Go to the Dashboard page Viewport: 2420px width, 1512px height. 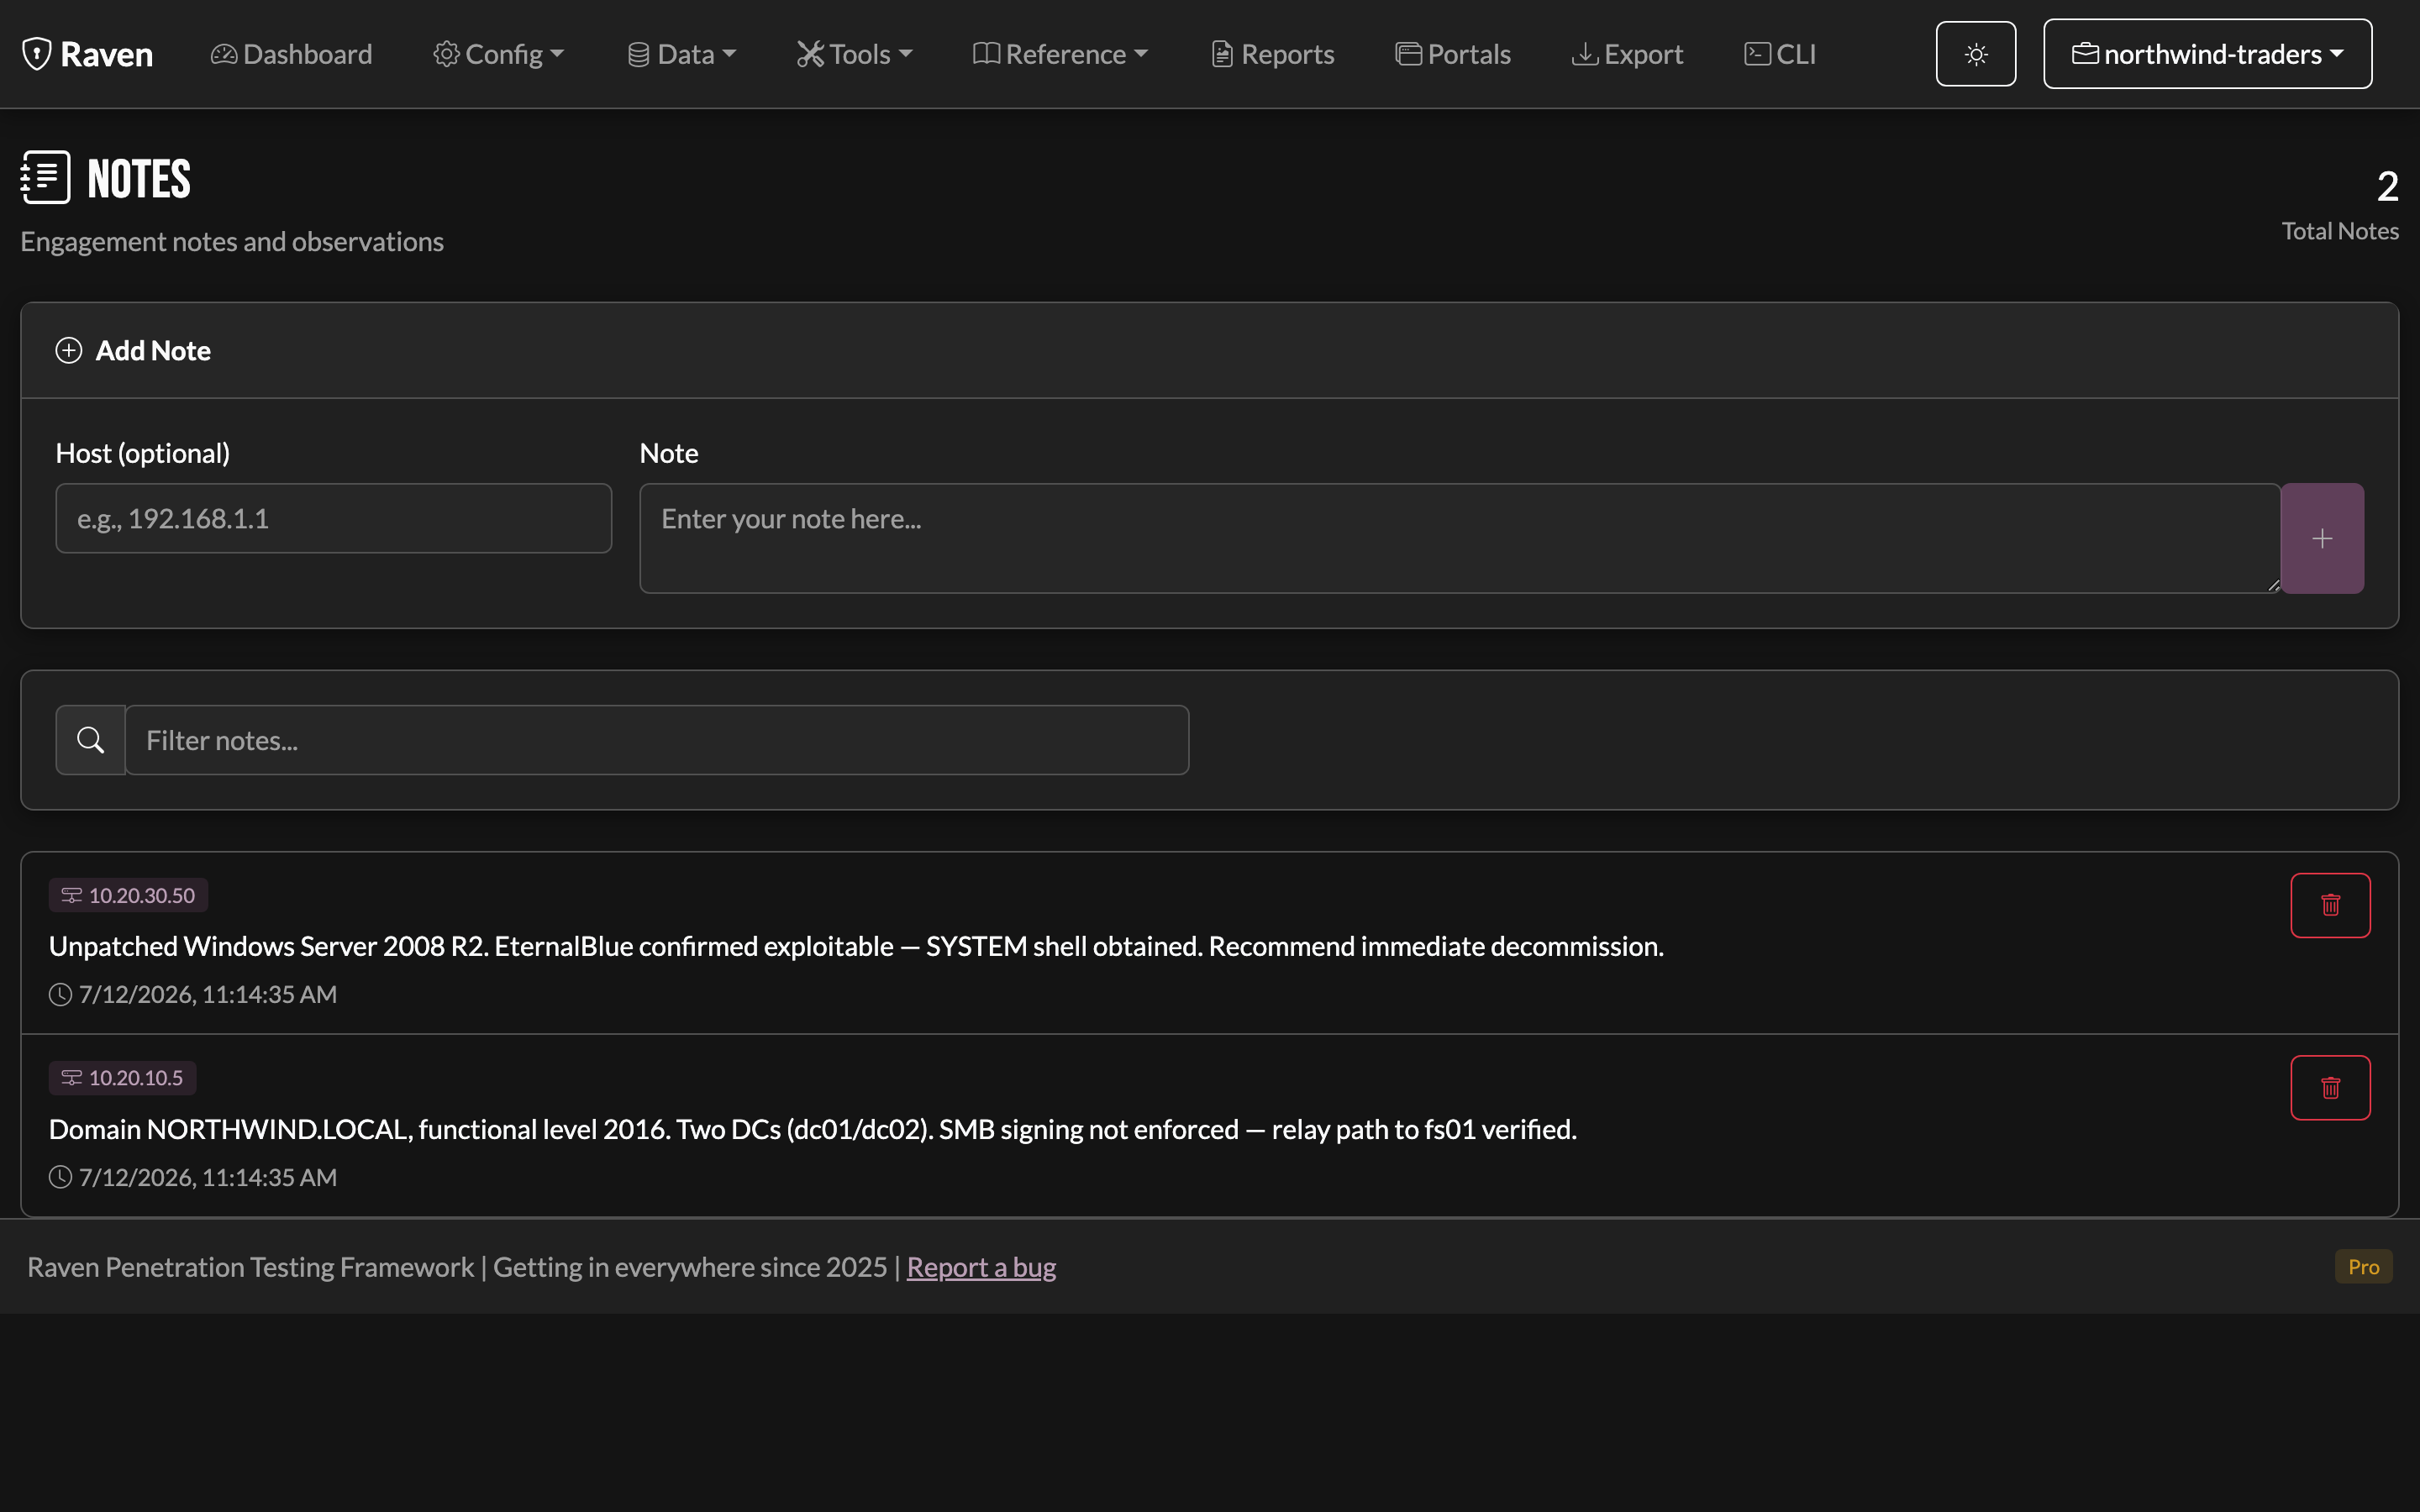pos(291,54)
